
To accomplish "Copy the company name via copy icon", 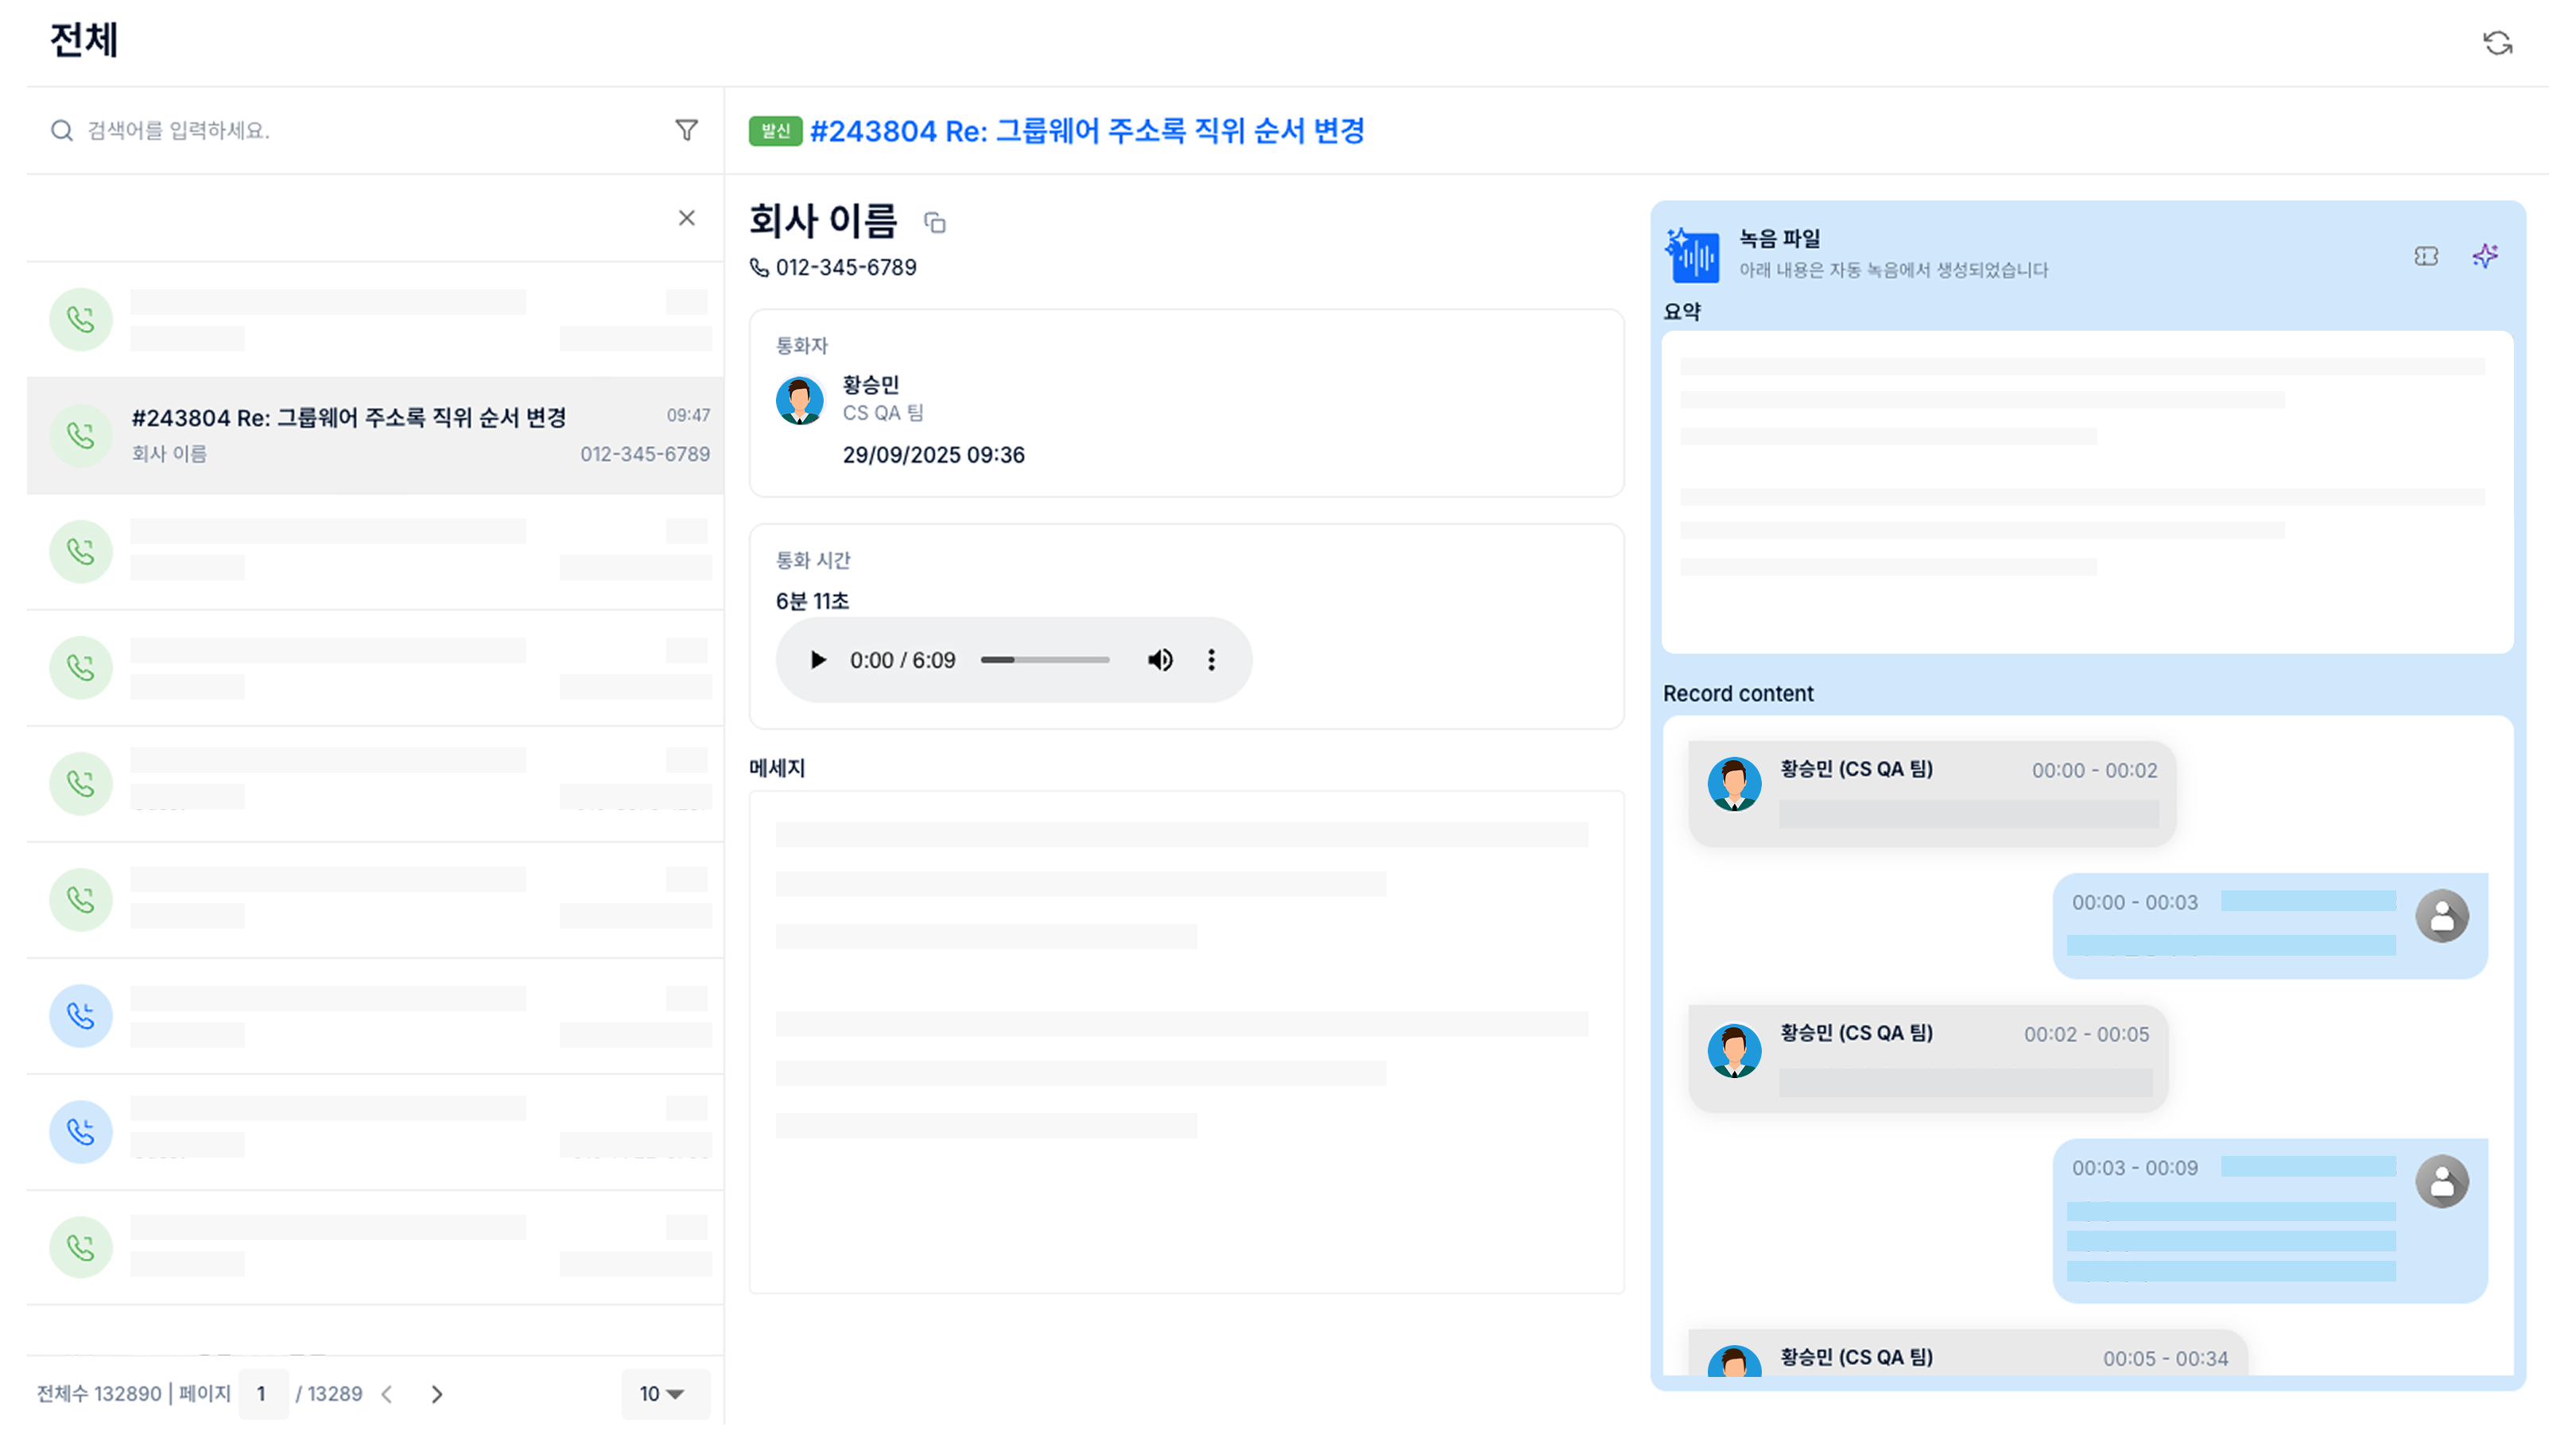I will click(934, 222).
